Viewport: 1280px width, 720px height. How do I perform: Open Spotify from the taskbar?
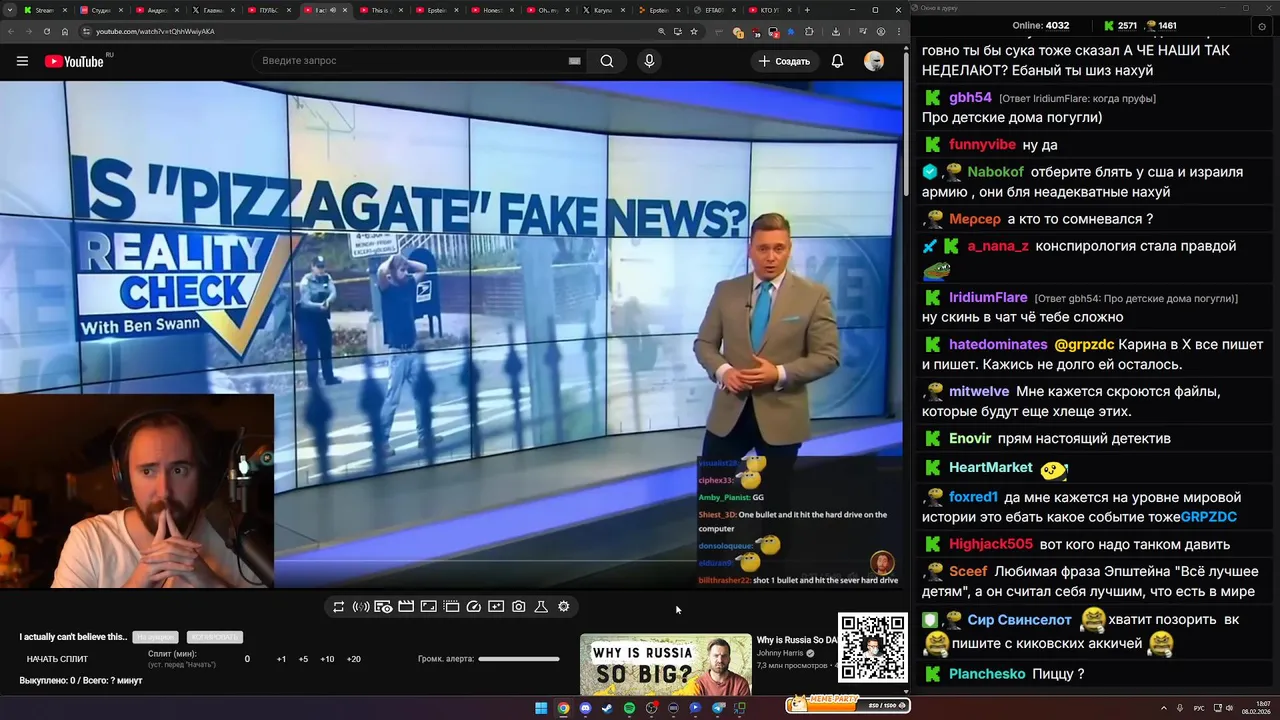(629, 708)
